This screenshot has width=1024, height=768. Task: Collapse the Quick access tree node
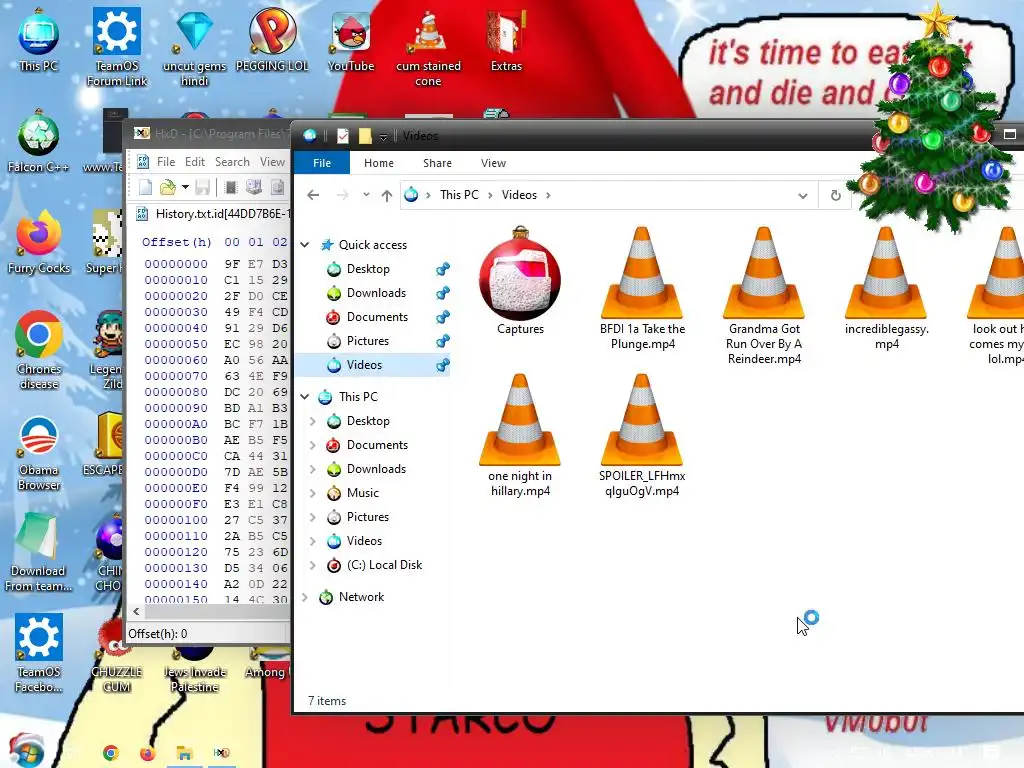(305, 245)
